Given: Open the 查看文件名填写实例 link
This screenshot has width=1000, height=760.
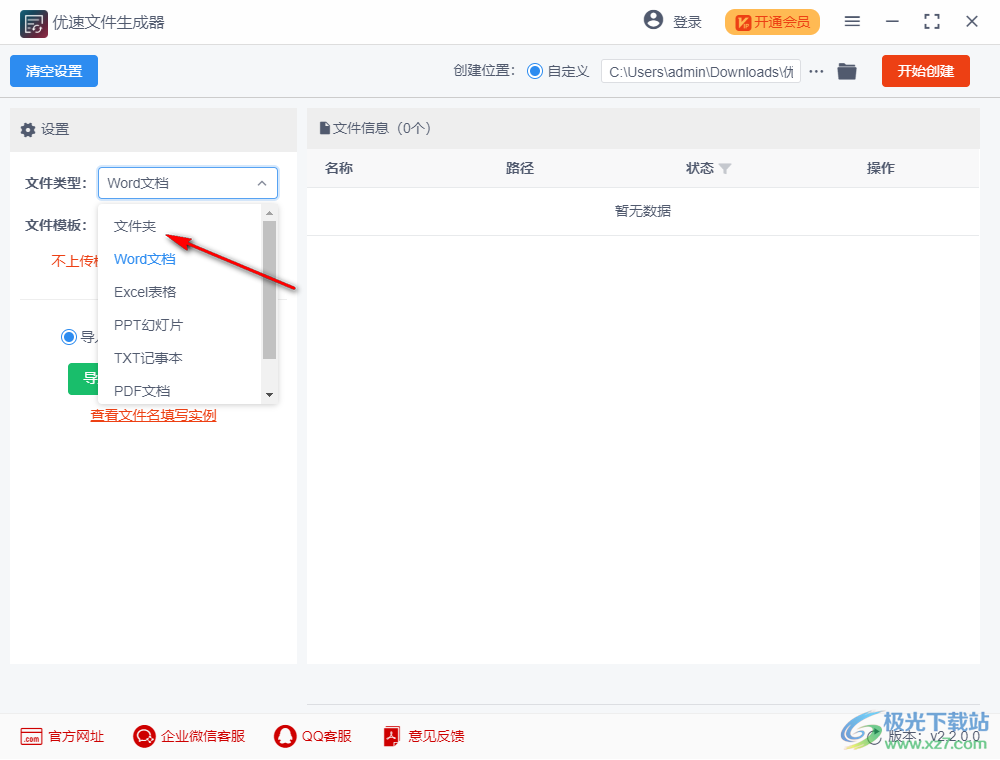Looking at the screenshot, I should tap(153, 415).
